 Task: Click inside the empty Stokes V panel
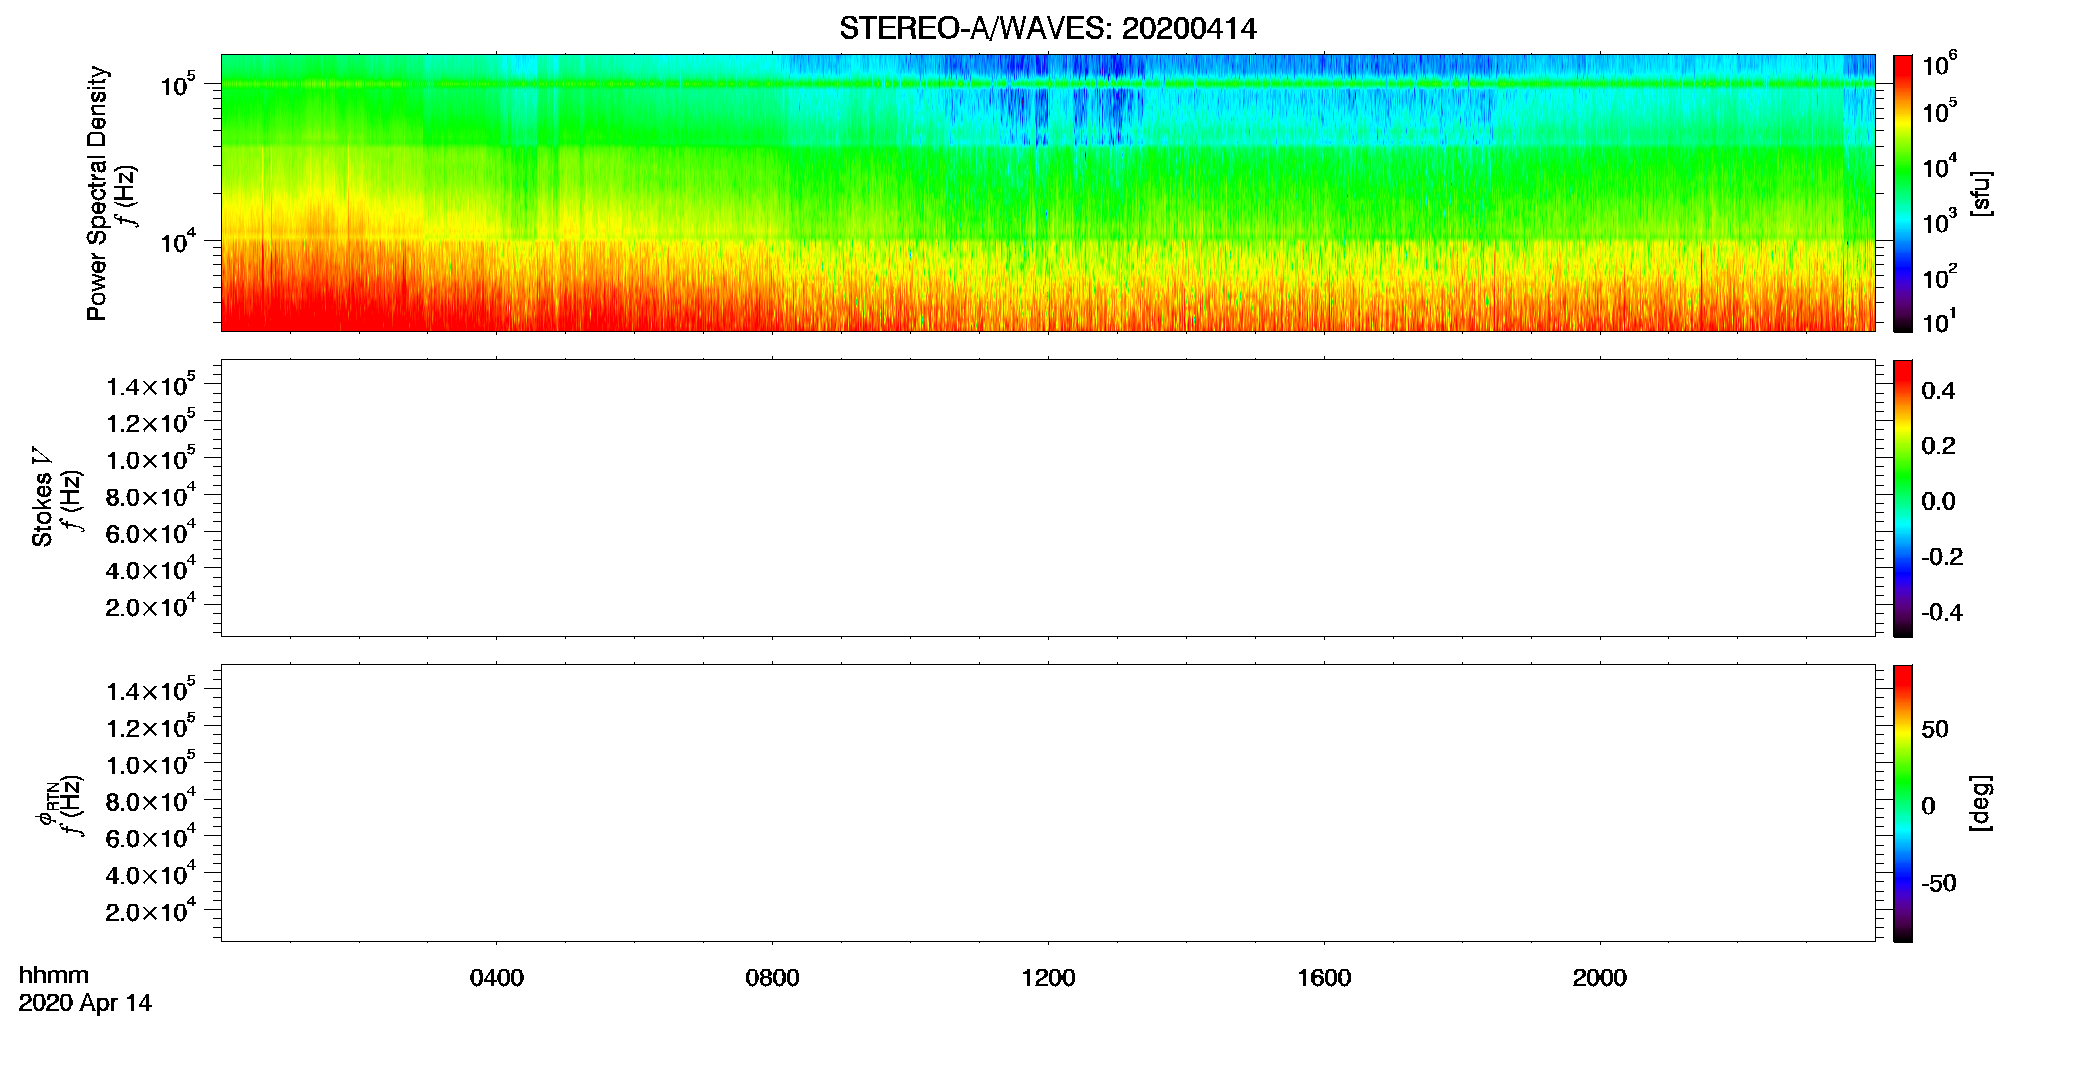tap(1047, 498)
